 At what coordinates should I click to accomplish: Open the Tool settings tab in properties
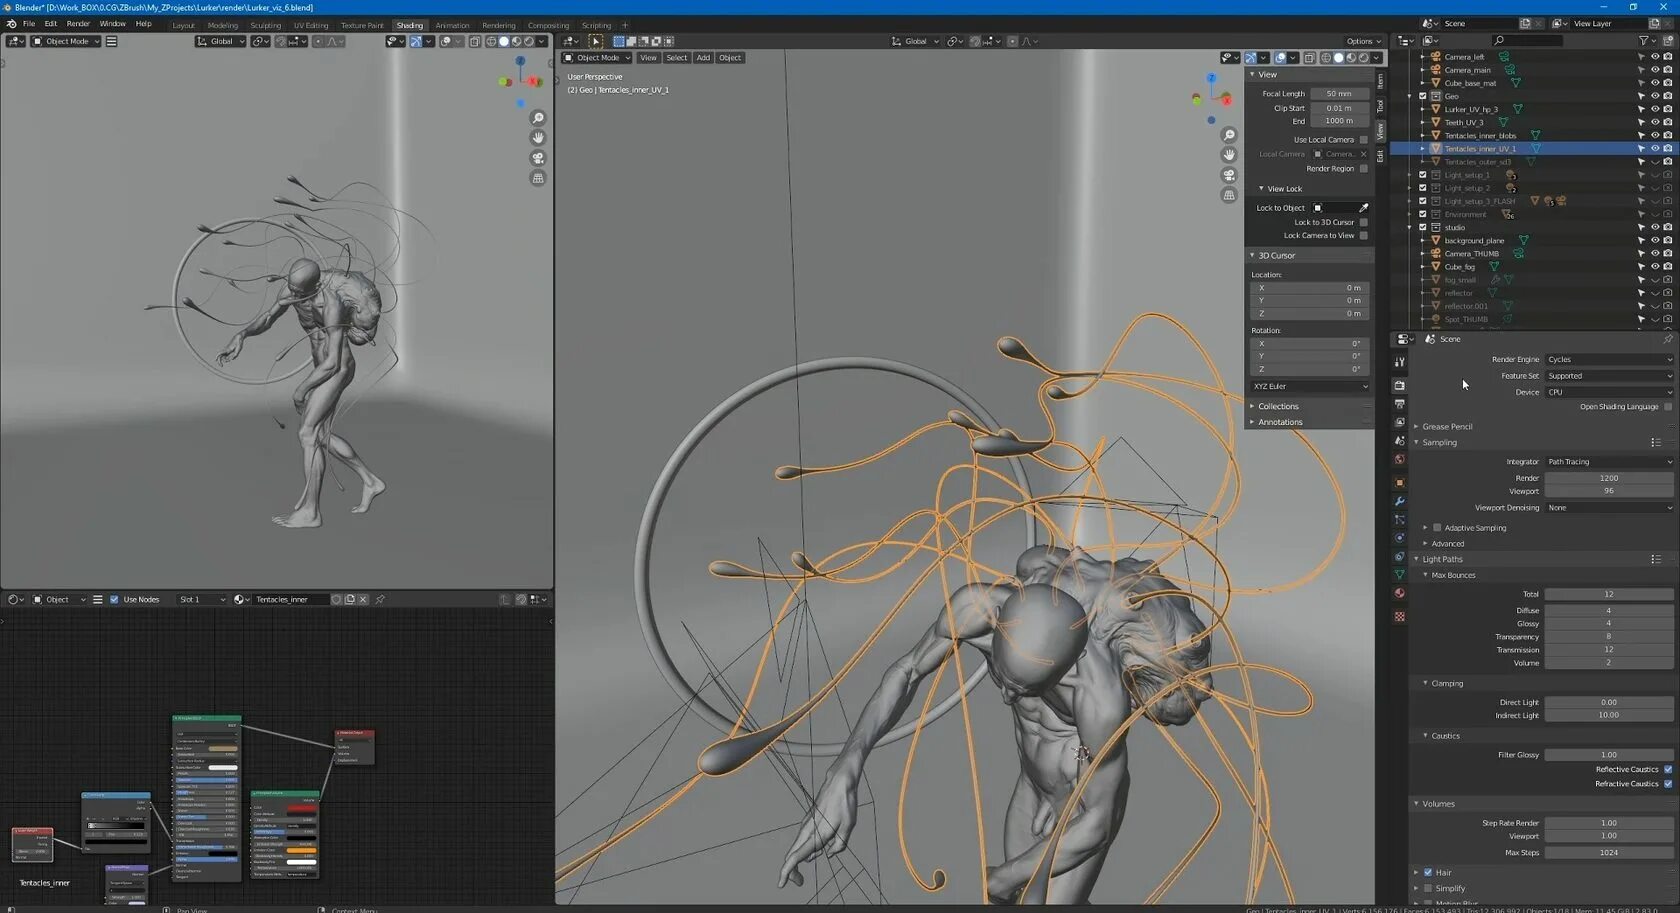coord(1400,361)
